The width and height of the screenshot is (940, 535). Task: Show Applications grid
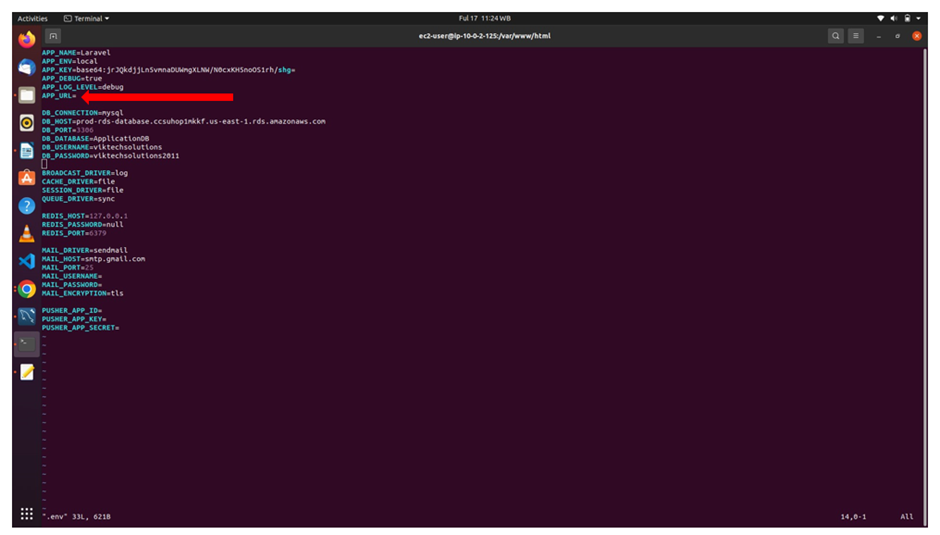(x=26, y=514)
